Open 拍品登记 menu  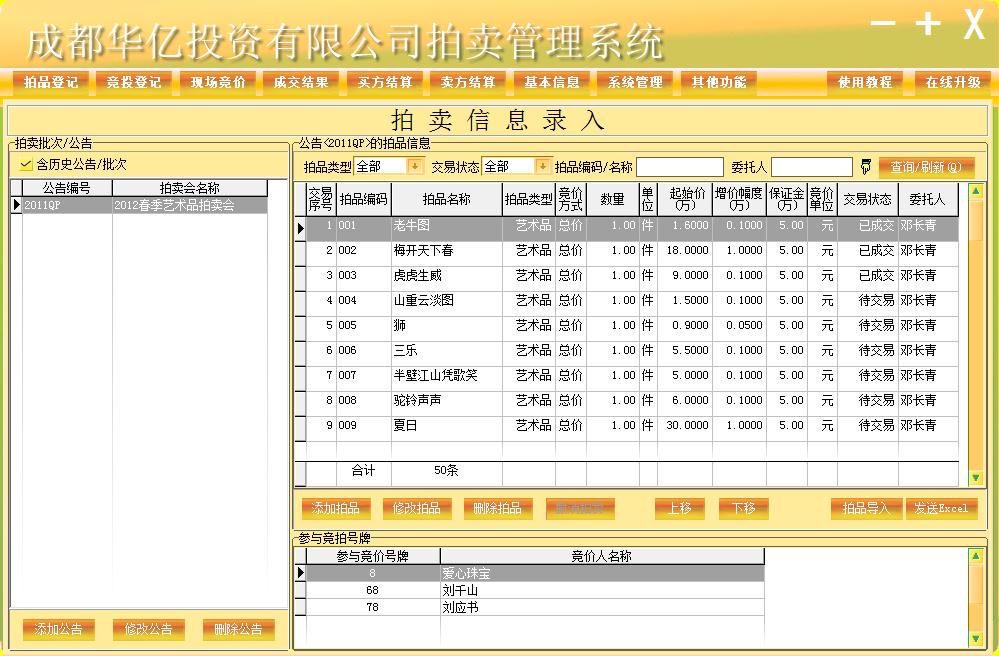click(x=51, y=82)
